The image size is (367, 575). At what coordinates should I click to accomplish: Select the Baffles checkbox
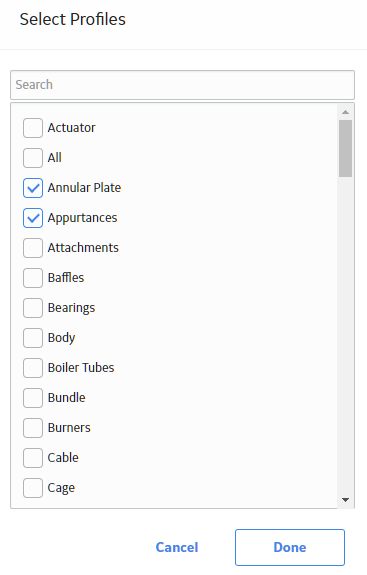(33, 278)
